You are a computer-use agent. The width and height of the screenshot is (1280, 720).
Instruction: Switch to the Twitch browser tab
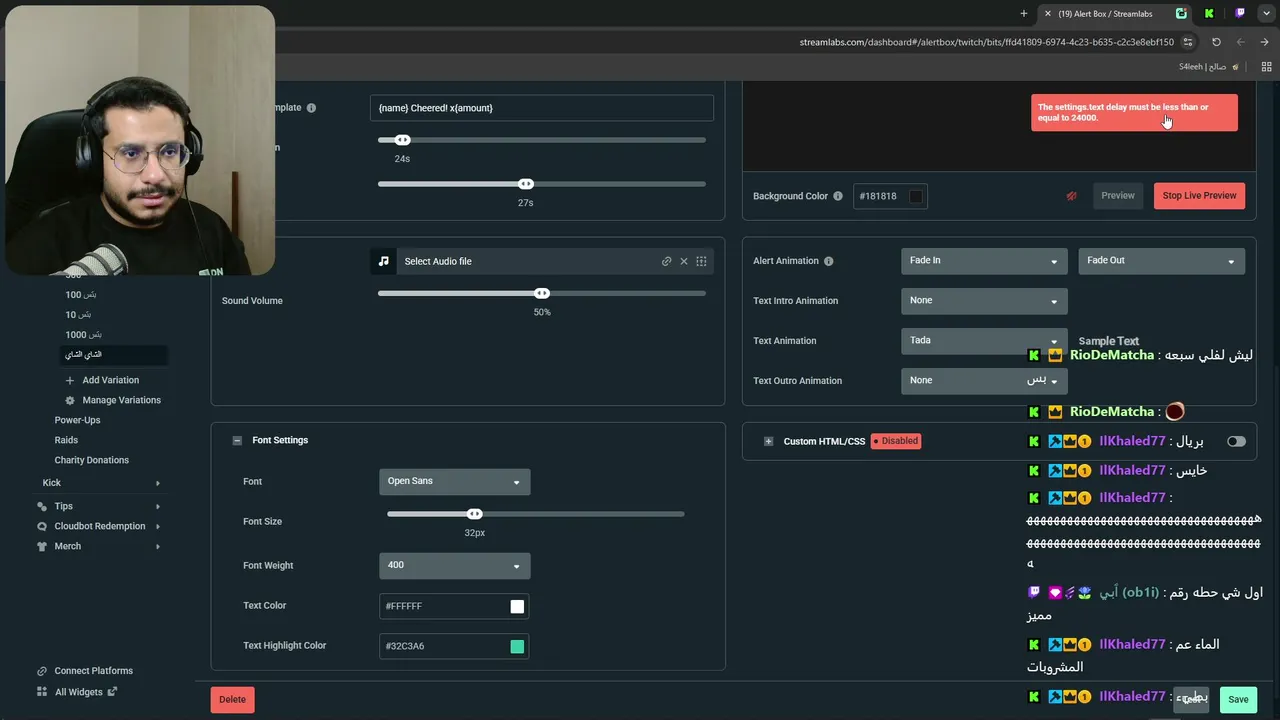click(x=1240, y=14)
